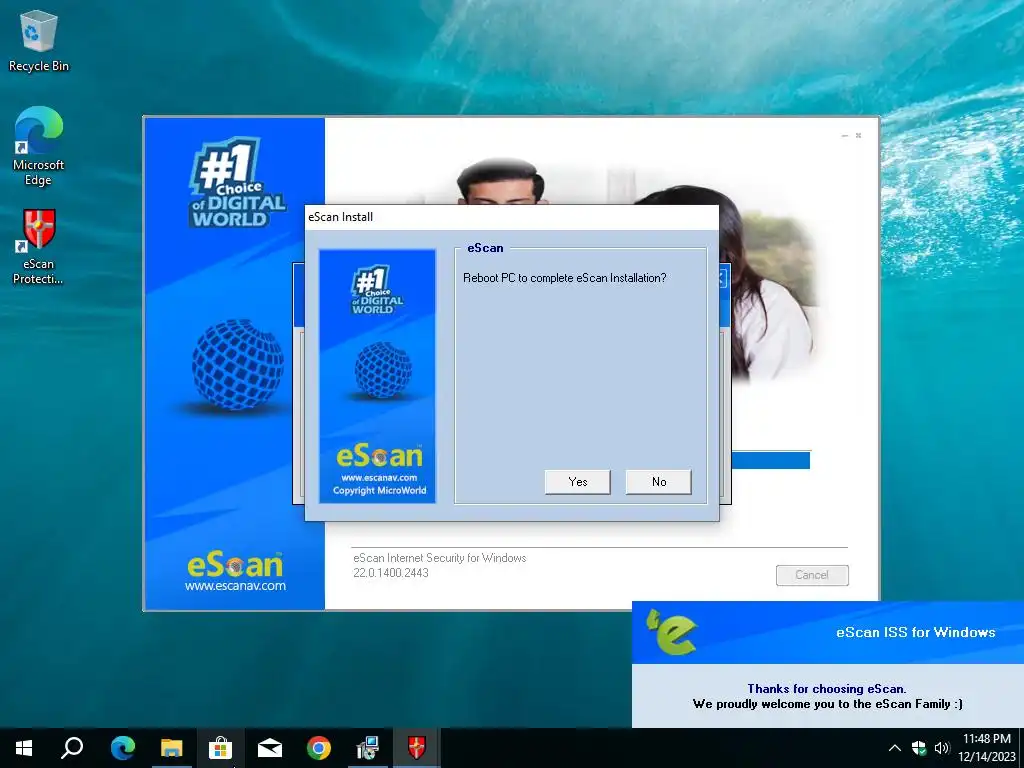Click the eScan Install dialog title bar

pyautogui.click(x=512, y=217)
